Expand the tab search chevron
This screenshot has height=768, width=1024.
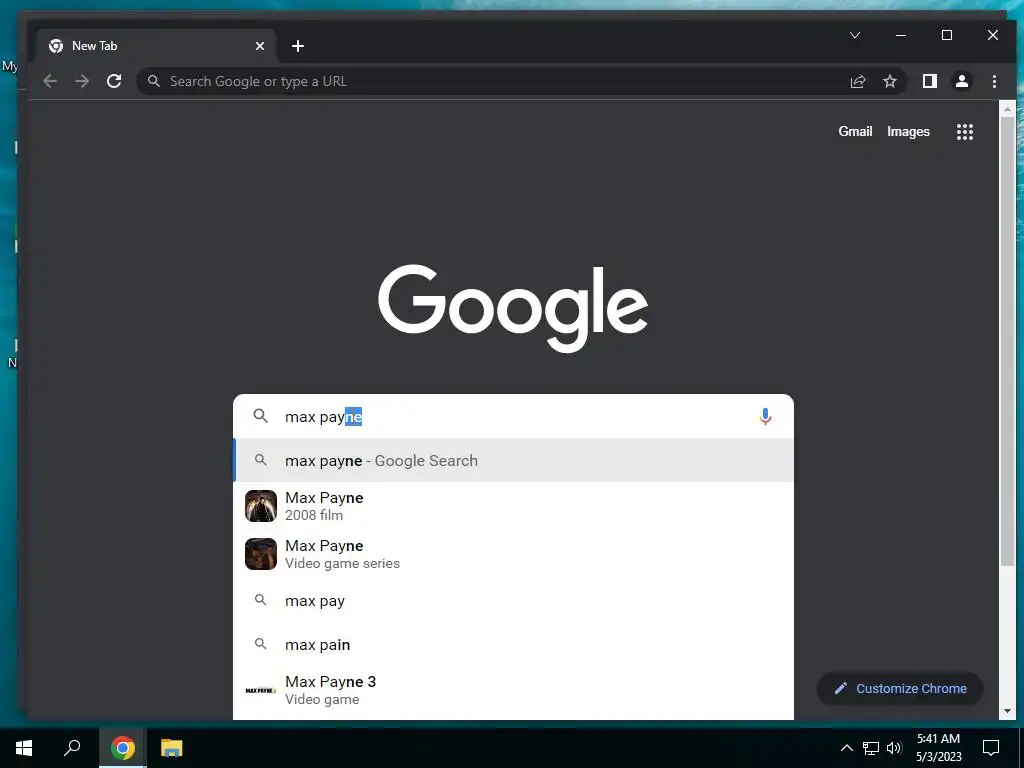coord(855,35)
